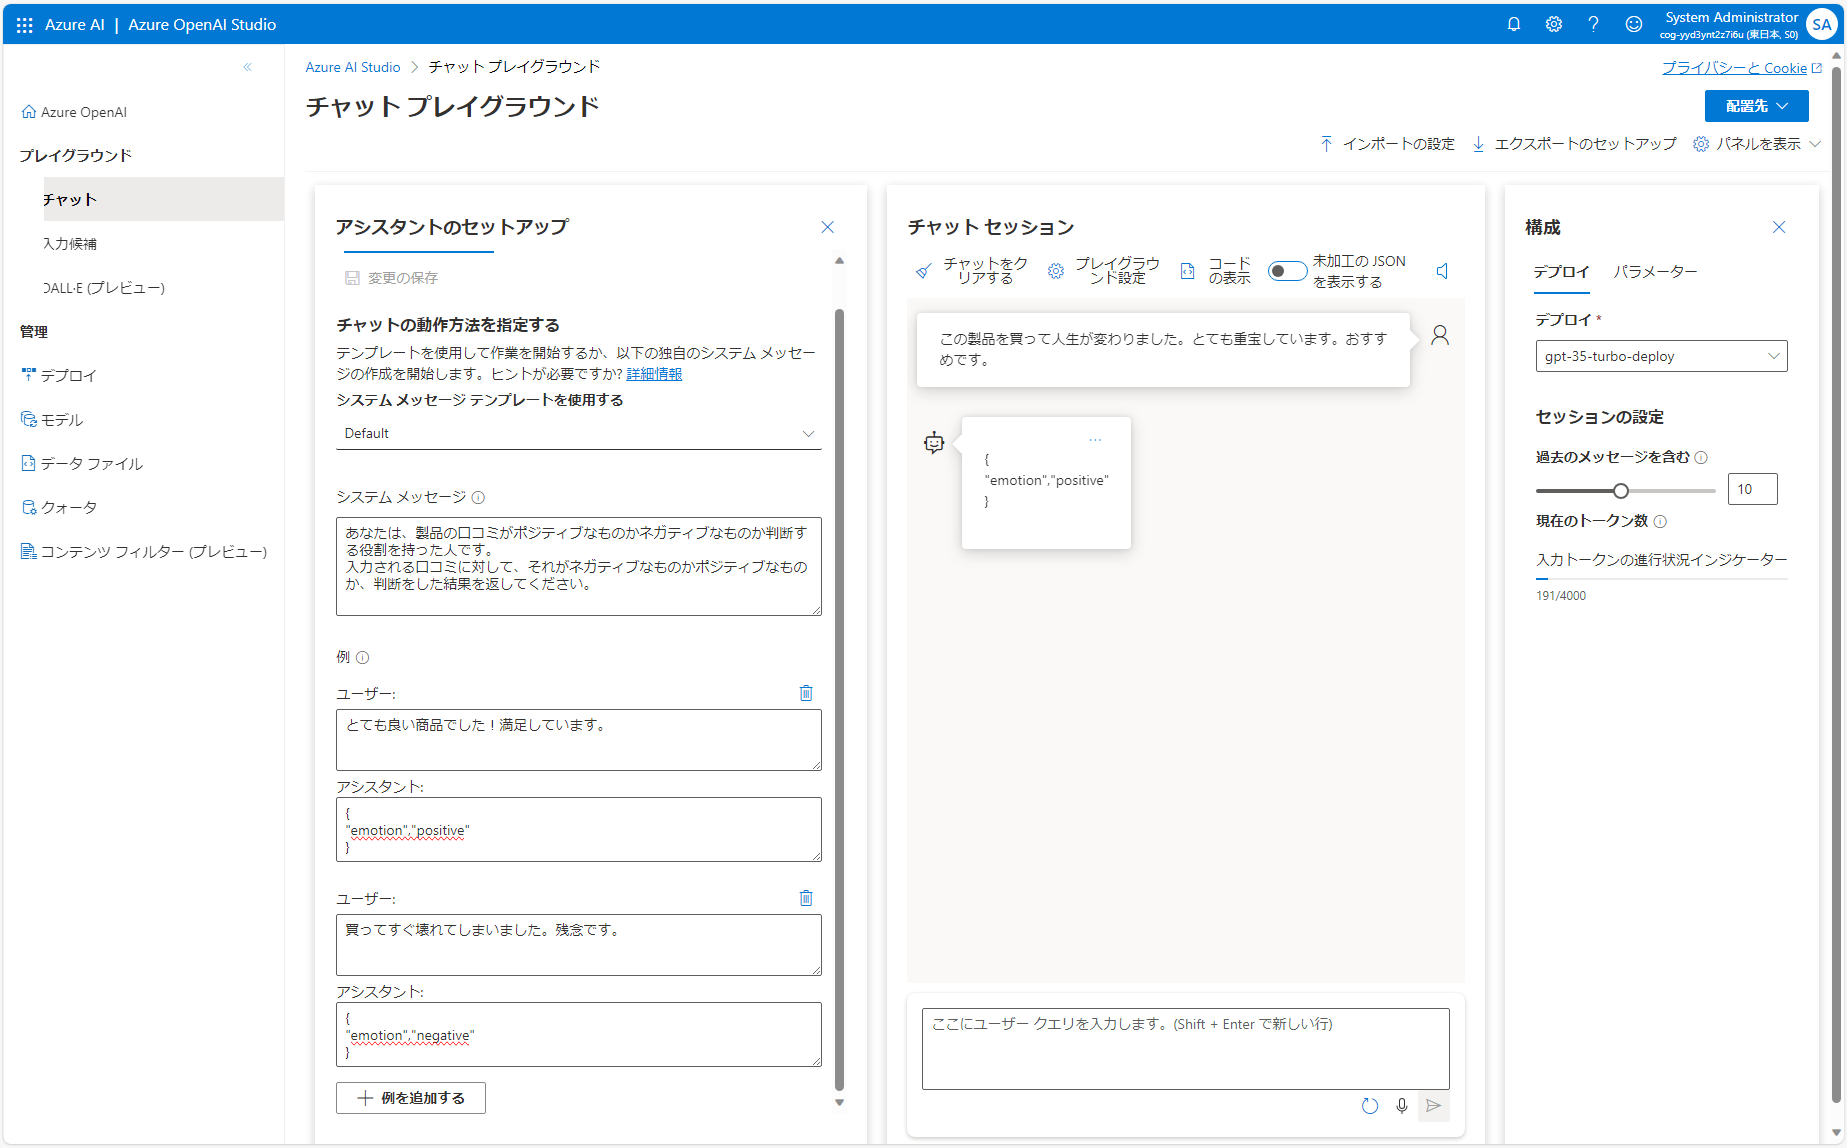Click the negative emotion assistant example field
The image size is (1847, 1148).
point(579,1034)
